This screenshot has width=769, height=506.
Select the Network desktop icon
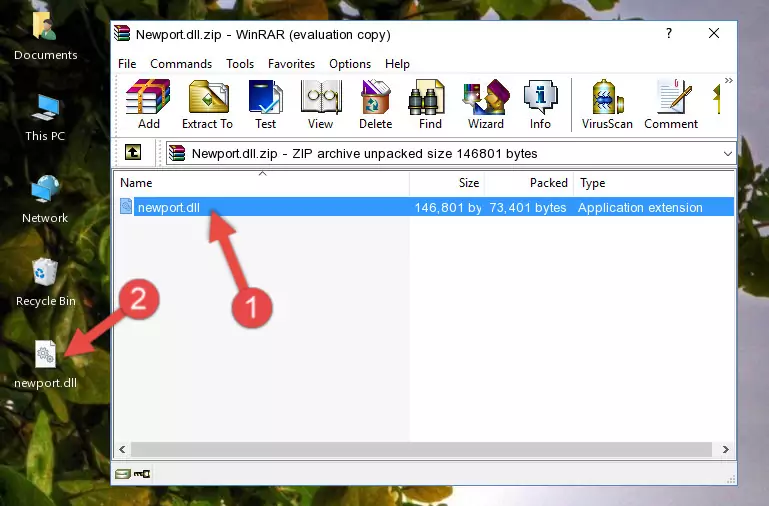tap(45, 200)
